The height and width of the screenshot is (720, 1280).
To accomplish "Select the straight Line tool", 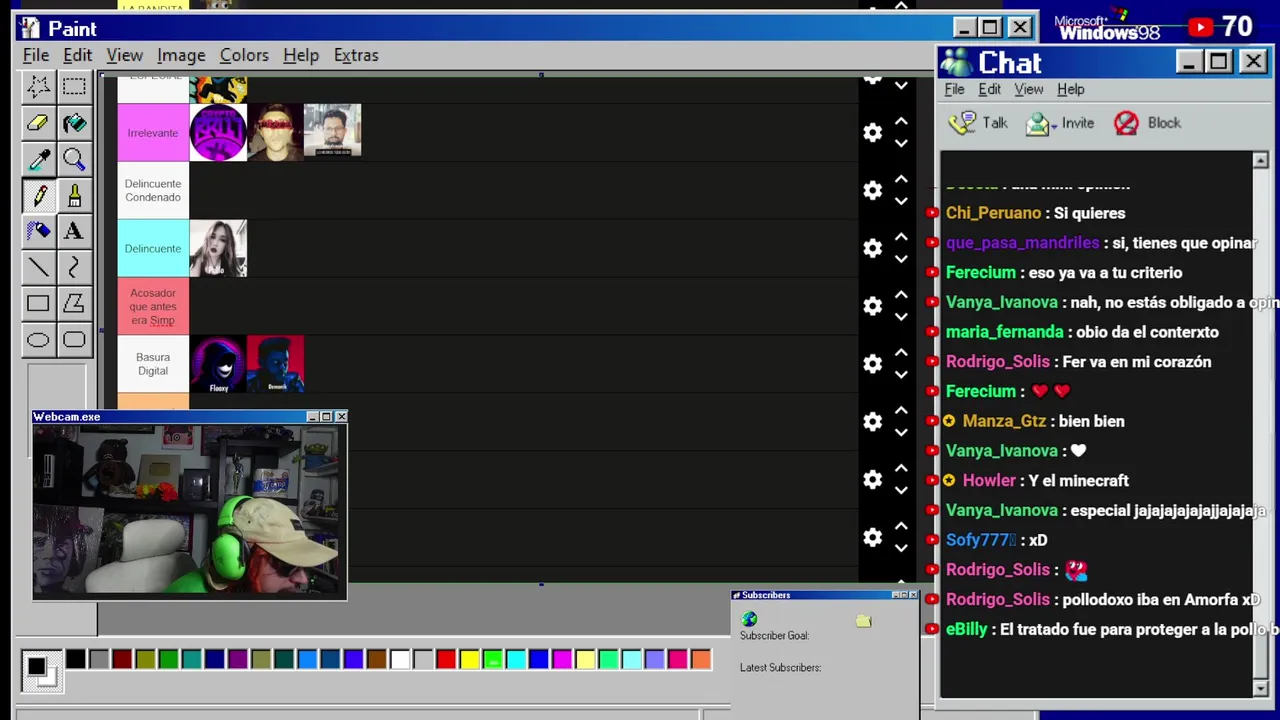I will [x=38, y=267].
